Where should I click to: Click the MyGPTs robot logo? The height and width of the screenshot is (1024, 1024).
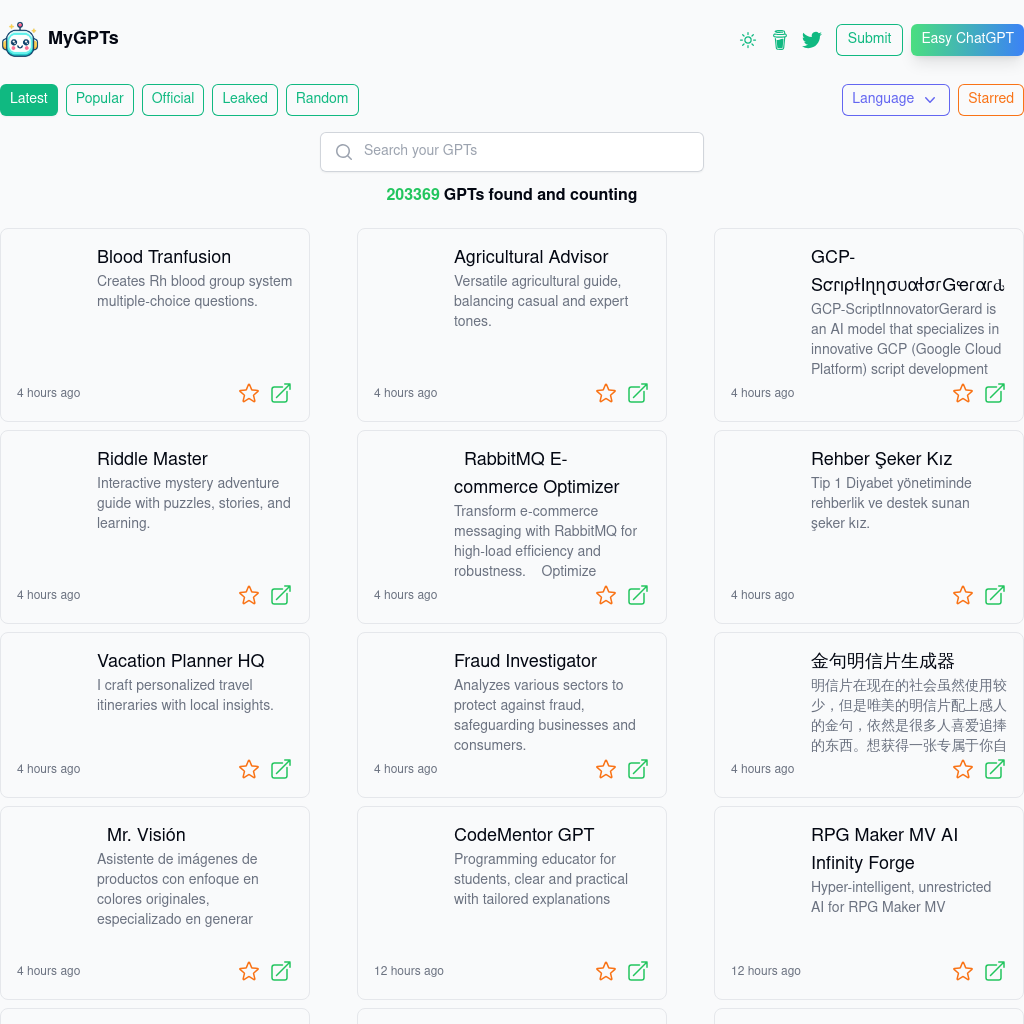[20, 39]
